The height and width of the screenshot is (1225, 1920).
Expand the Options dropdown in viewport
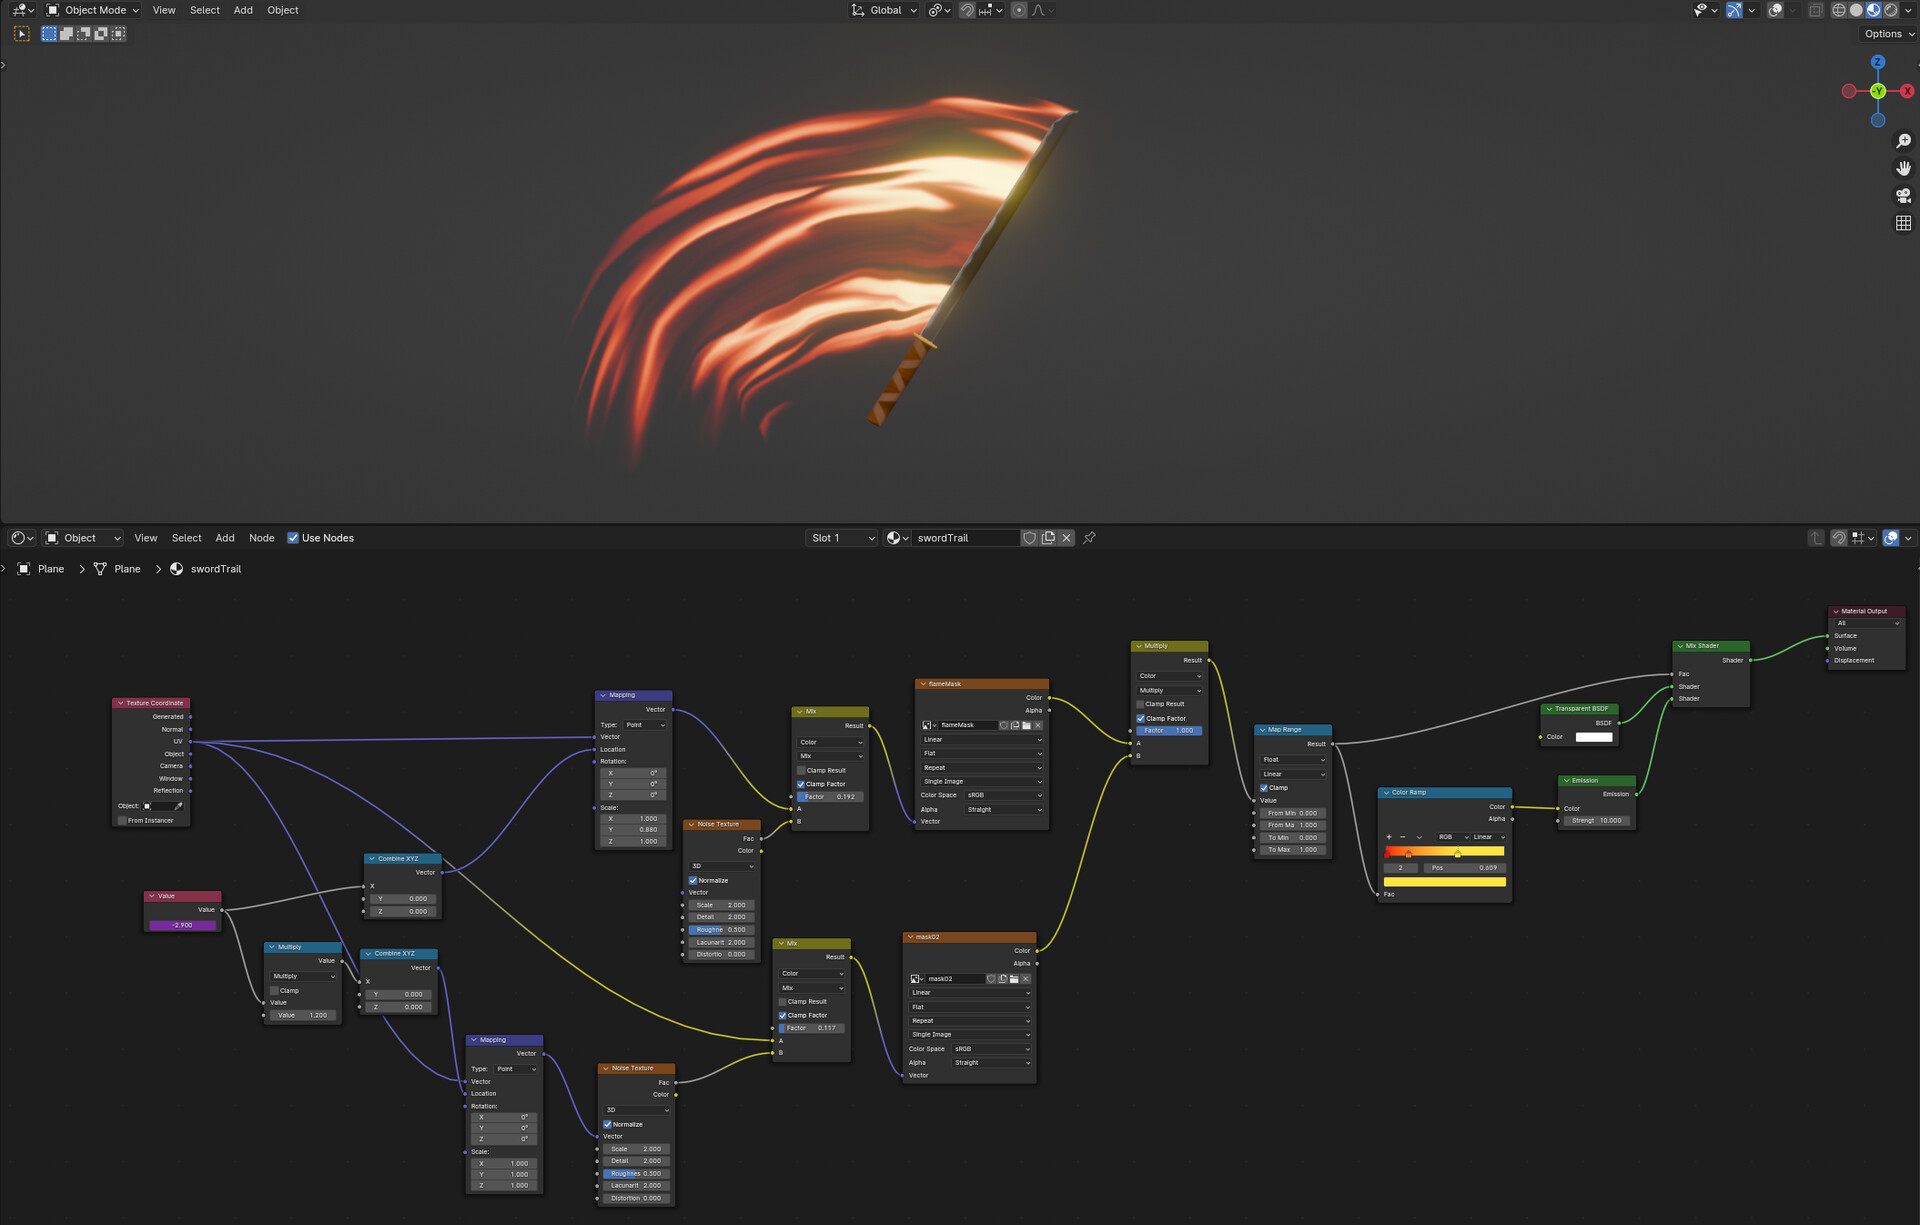tap(1888, 34)
